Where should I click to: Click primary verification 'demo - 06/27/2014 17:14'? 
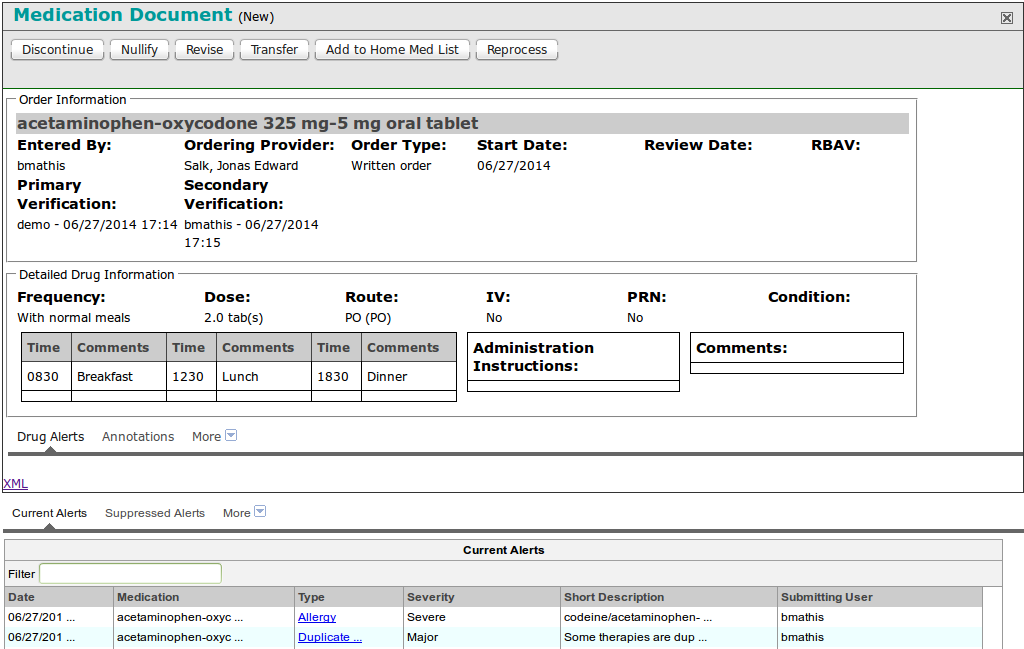97,225
